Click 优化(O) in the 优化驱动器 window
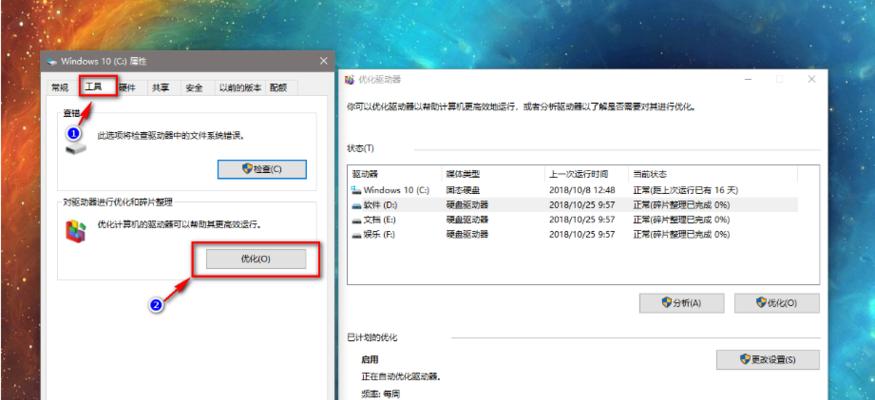The height and width of the screenshot is (400, 875). [x=777, y=303]
